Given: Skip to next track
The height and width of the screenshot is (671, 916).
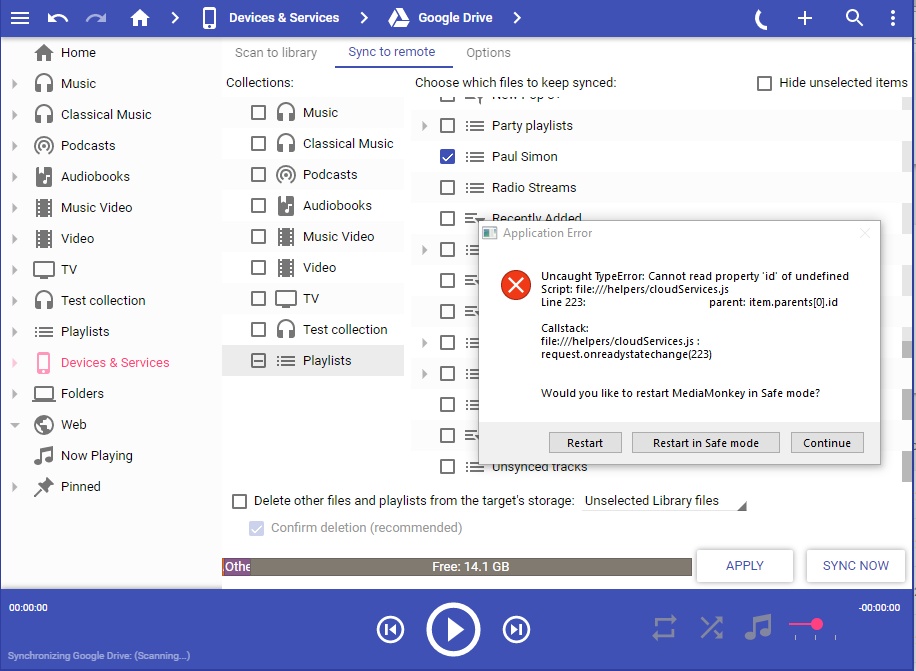Looking at the screenshot, I should coord(516,629).
